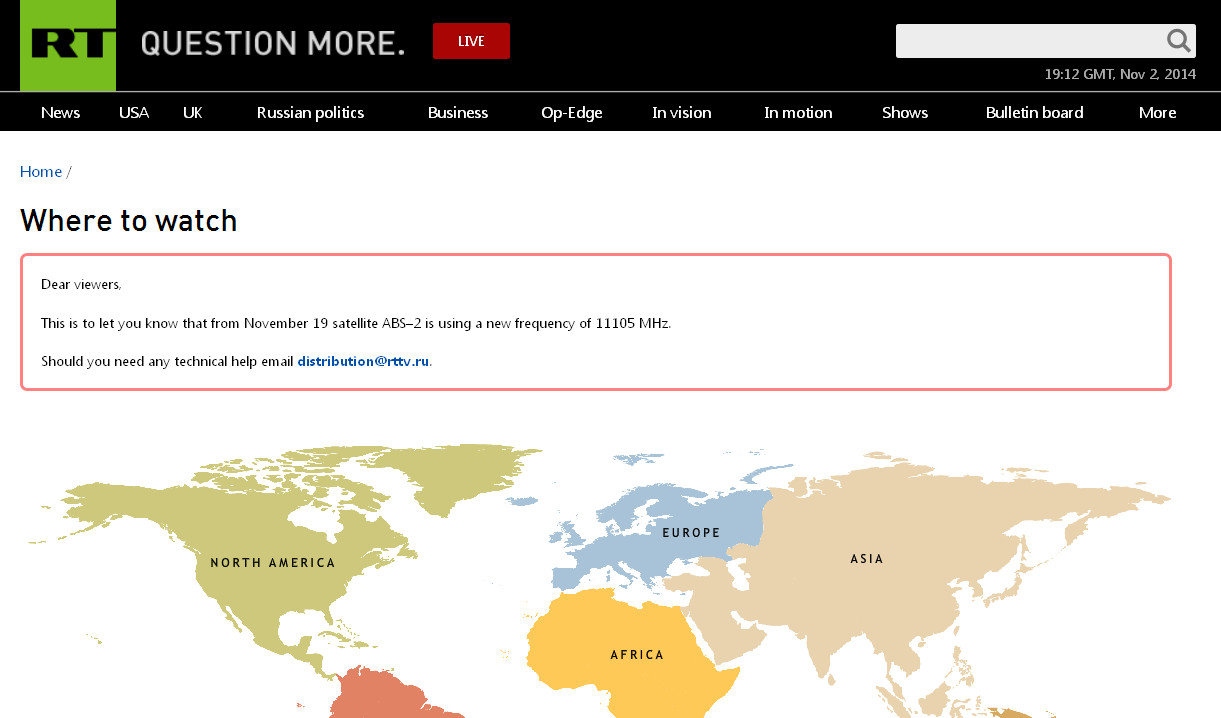This screenshot has height=718, width=1221.
Task: Open the News menu item
Action: tap(60, 112)
